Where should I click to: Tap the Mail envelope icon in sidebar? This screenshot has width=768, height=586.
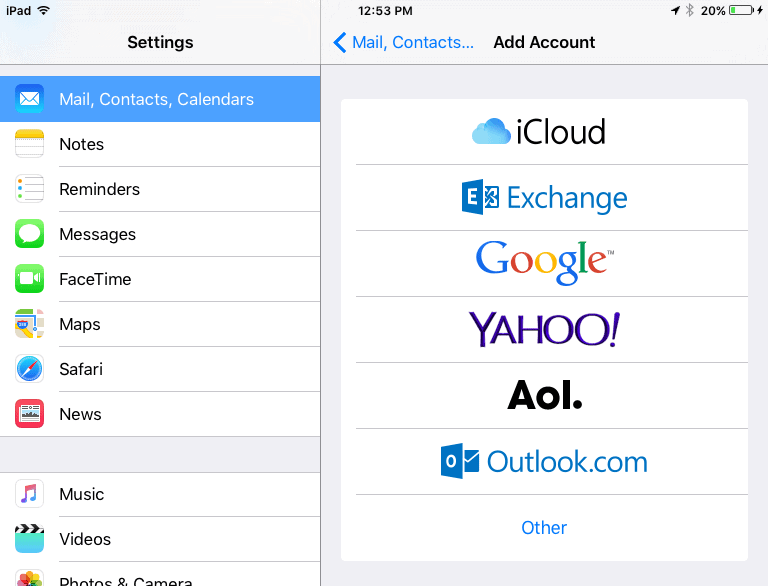pos(29,99)
